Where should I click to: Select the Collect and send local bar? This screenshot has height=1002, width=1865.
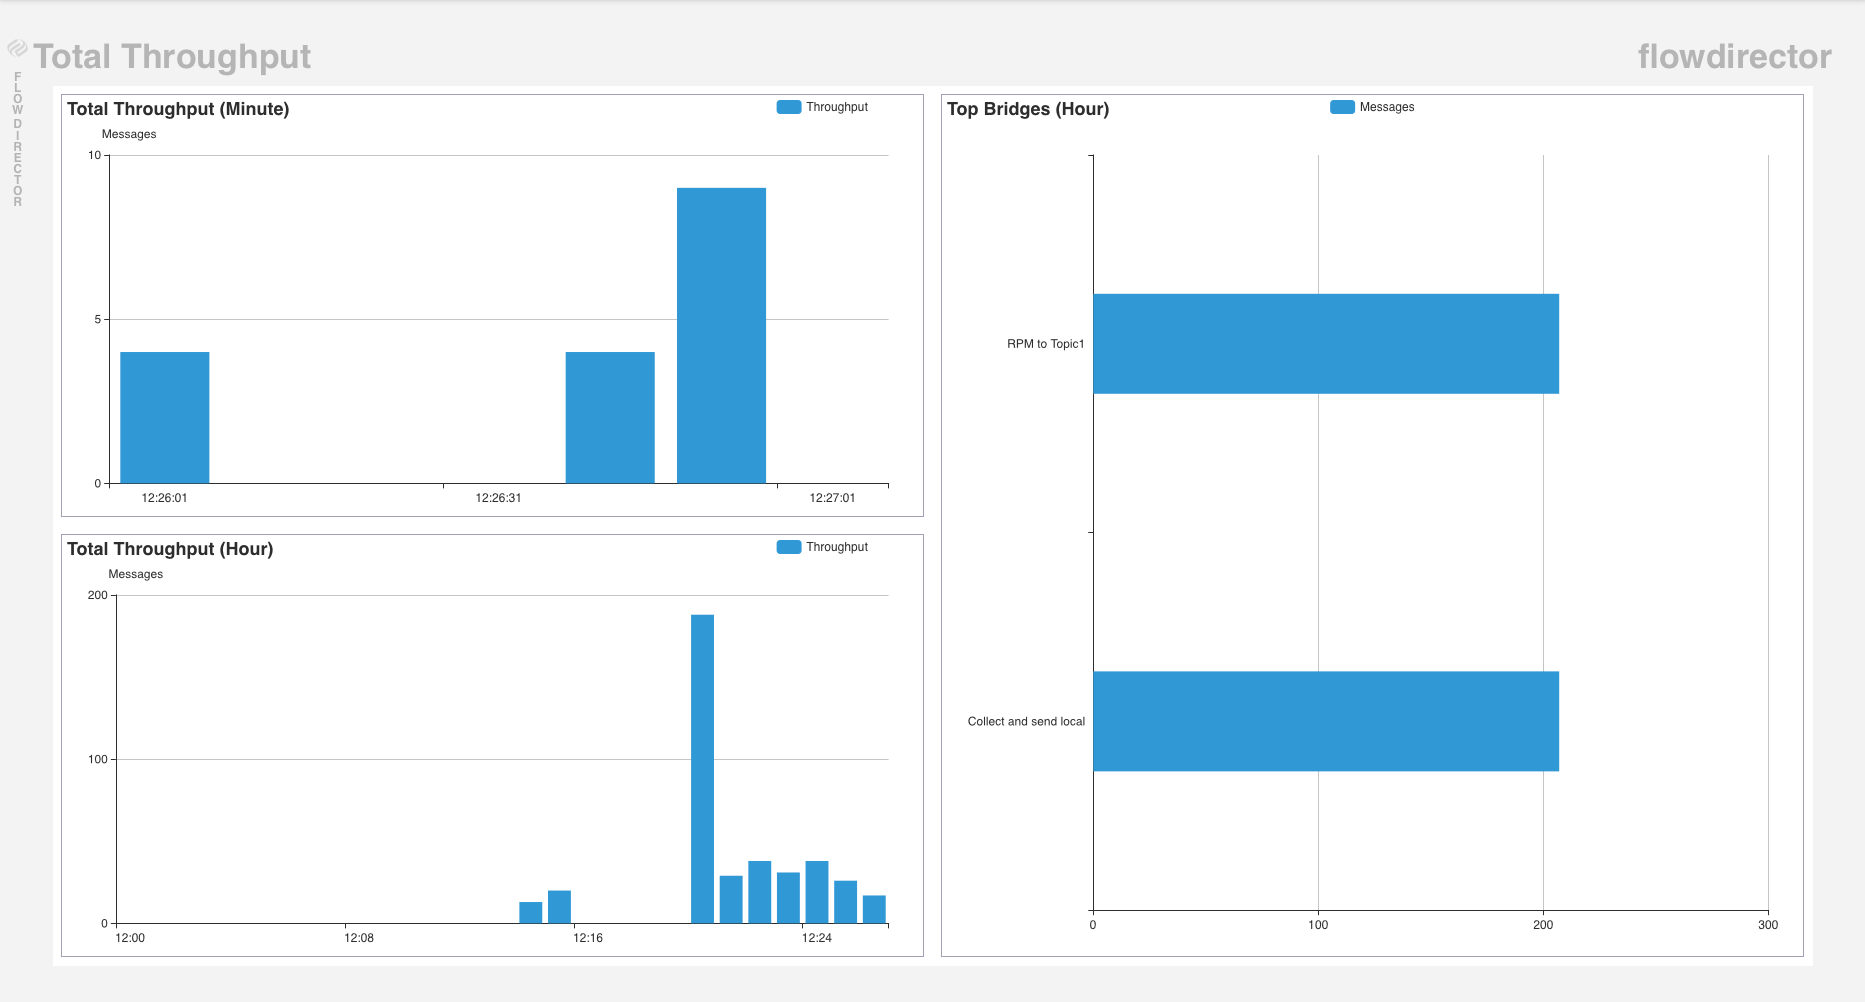point(1325,721)
